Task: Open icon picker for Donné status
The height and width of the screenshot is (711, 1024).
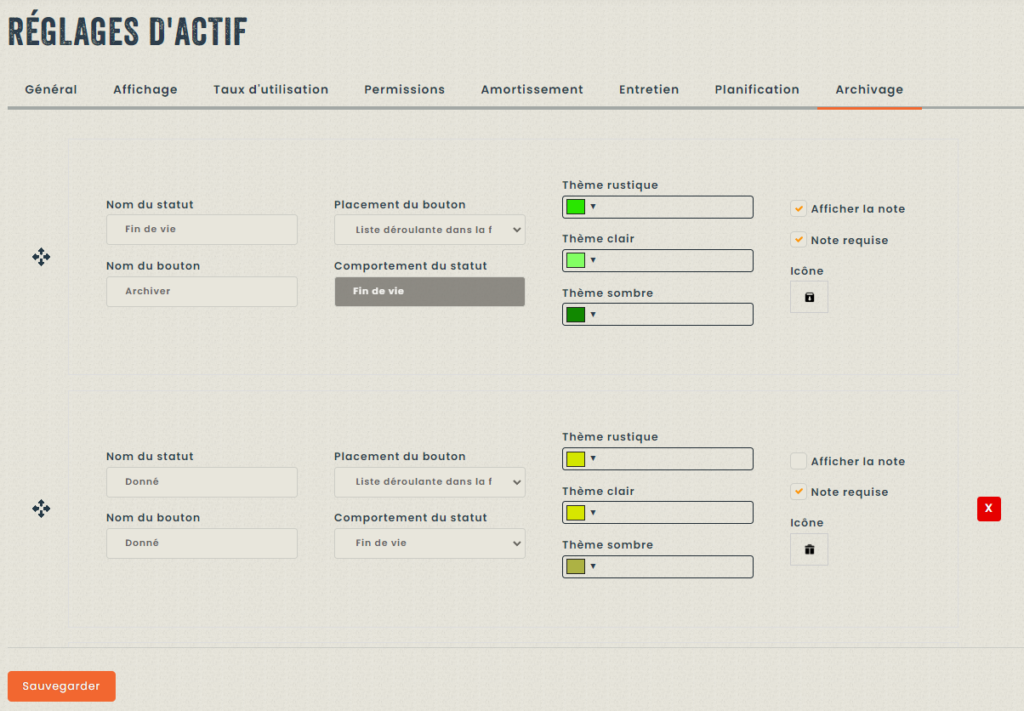Action: 809,549
